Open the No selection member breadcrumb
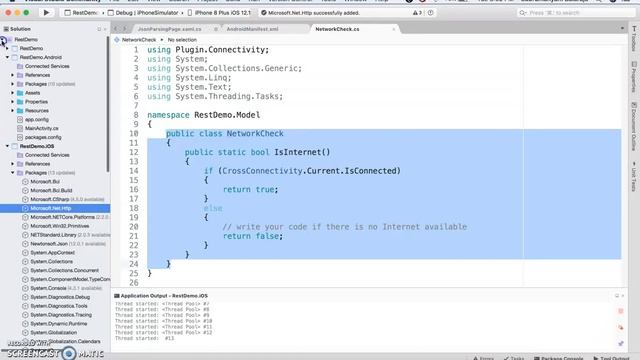This screenshot has width=640, height=360. coord(182,40)
